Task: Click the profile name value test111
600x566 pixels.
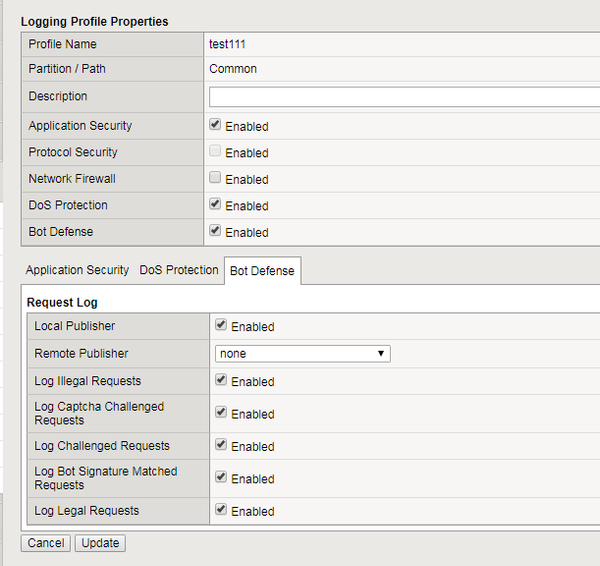Action: [x=227, y=44]
